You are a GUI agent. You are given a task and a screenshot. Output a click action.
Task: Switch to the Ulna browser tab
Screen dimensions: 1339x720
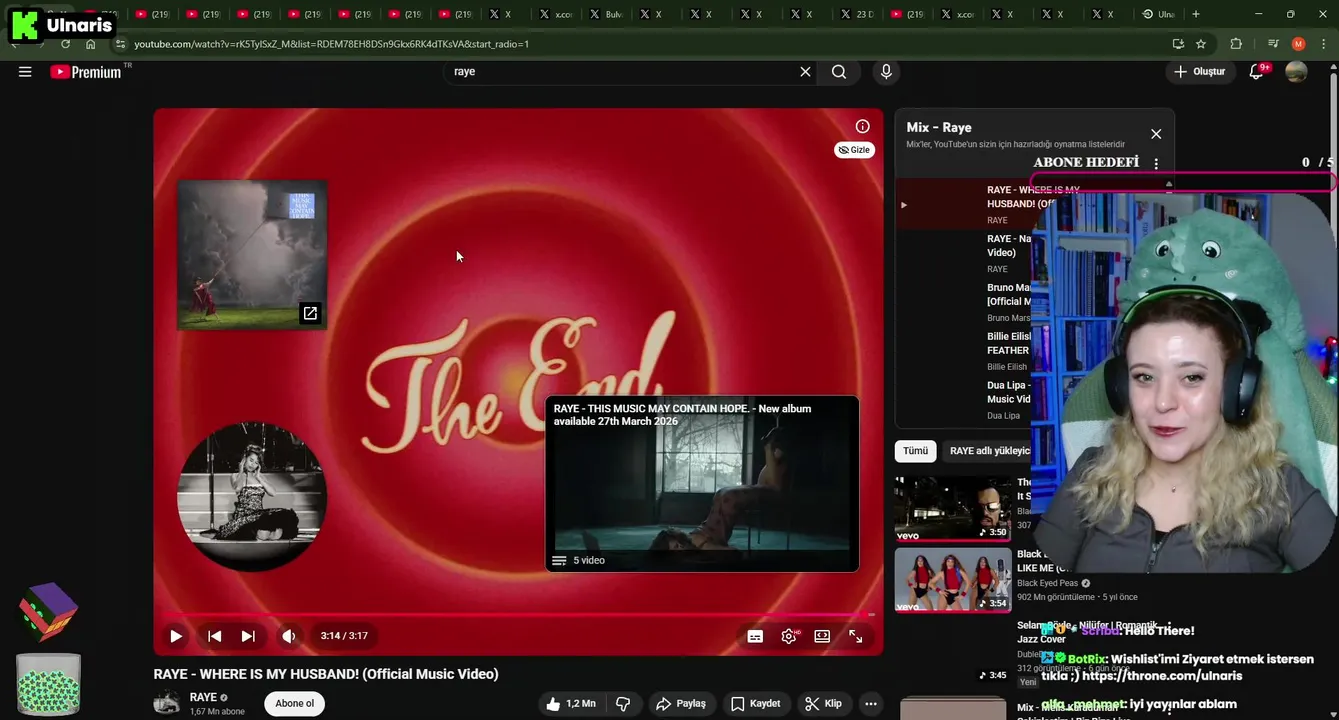(x=1158, y=14)
